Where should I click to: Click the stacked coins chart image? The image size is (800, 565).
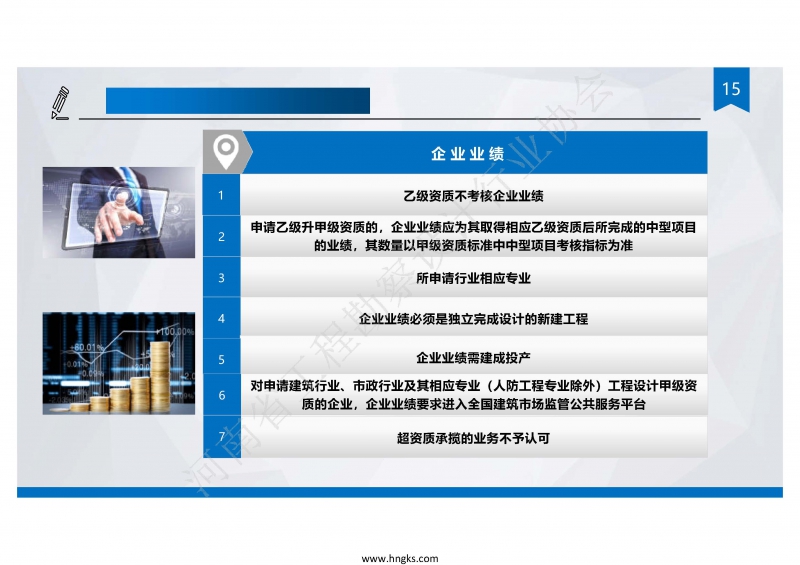(118, 362)
